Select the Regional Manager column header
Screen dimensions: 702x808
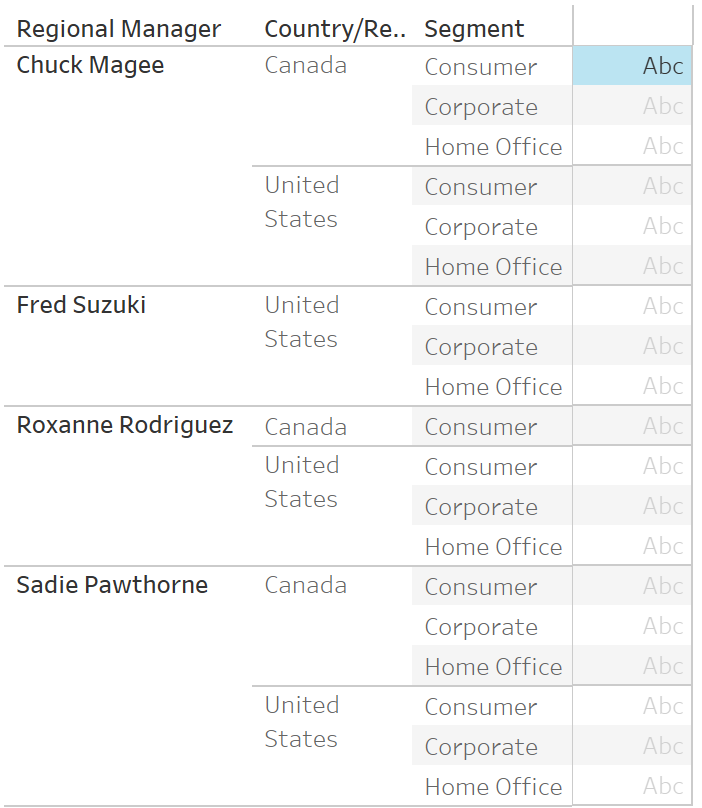pos(119,29)
